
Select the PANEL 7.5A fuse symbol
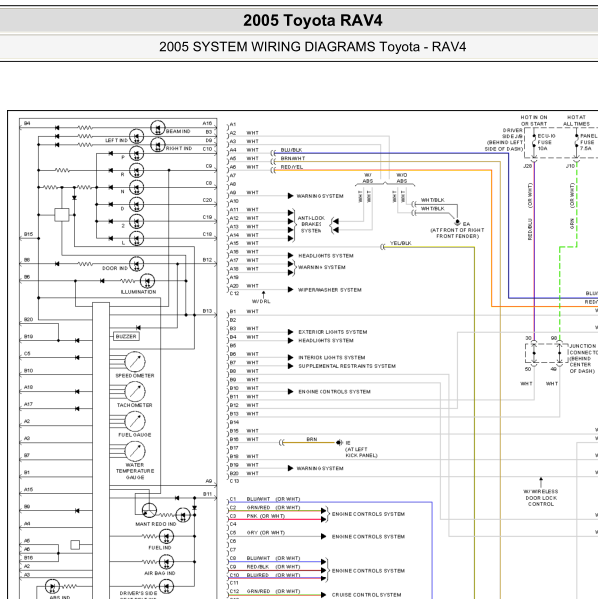pyautogui.click(x=577, y=142)
